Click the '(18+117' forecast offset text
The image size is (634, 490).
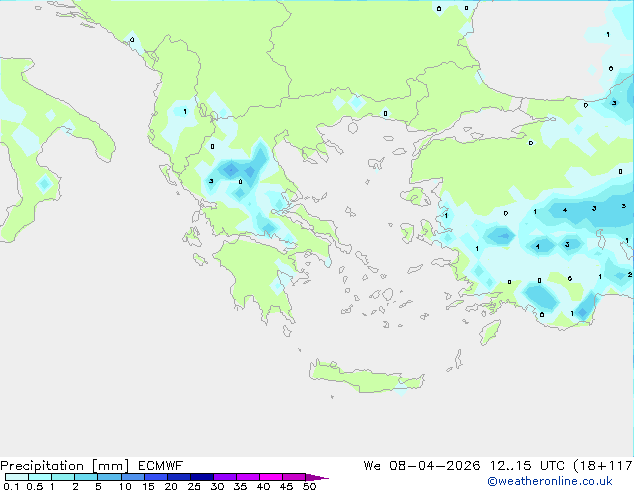coord(603,466)
